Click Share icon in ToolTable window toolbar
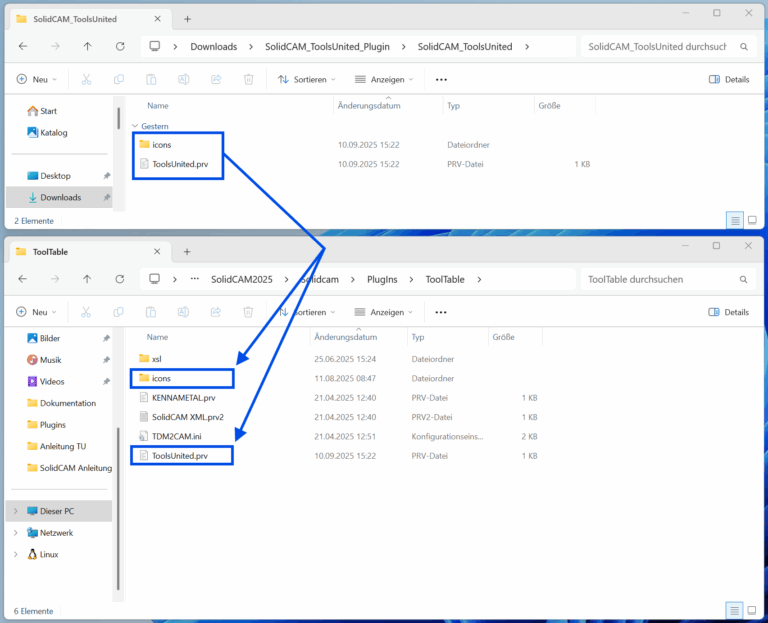 tap(216, 312)
